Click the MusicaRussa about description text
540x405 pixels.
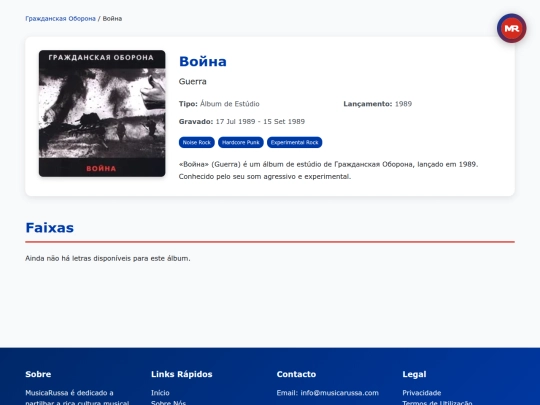coord(77,397)
